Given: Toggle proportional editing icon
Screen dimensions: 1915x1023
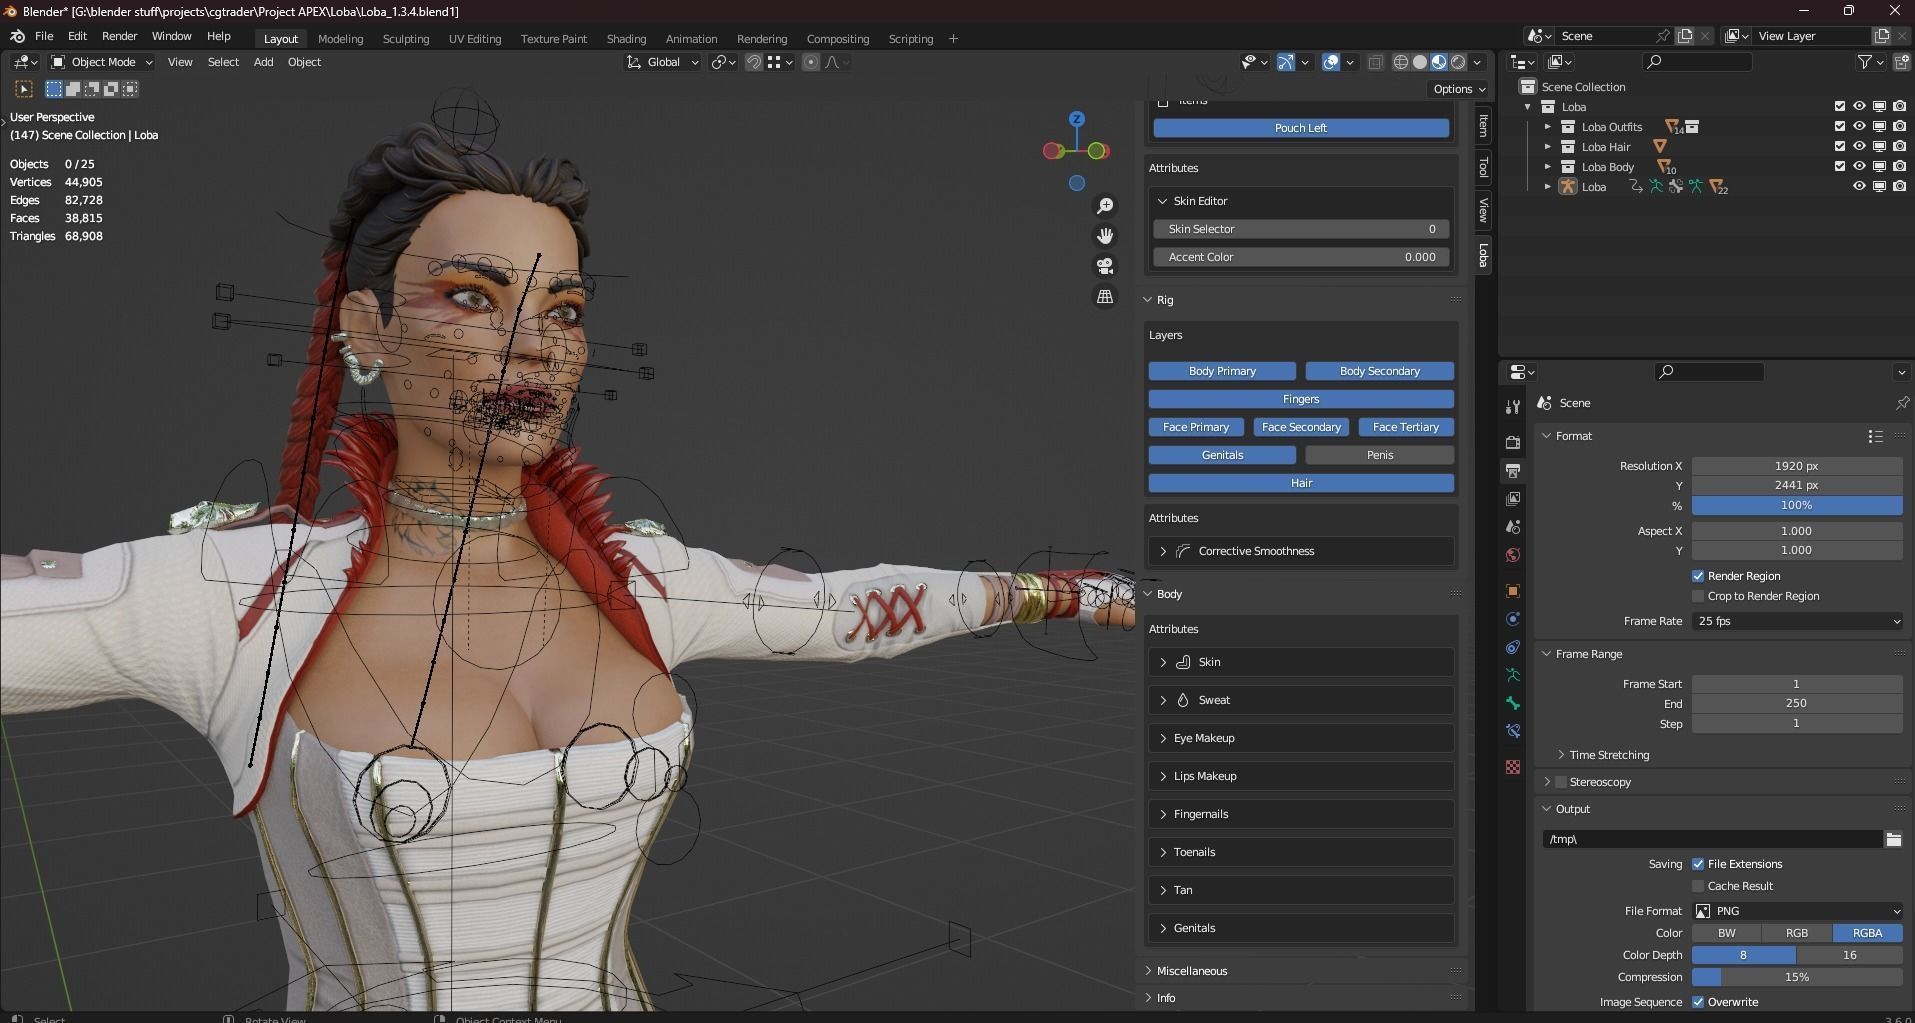Looking at the screenshot, I should tap(811, 62).
